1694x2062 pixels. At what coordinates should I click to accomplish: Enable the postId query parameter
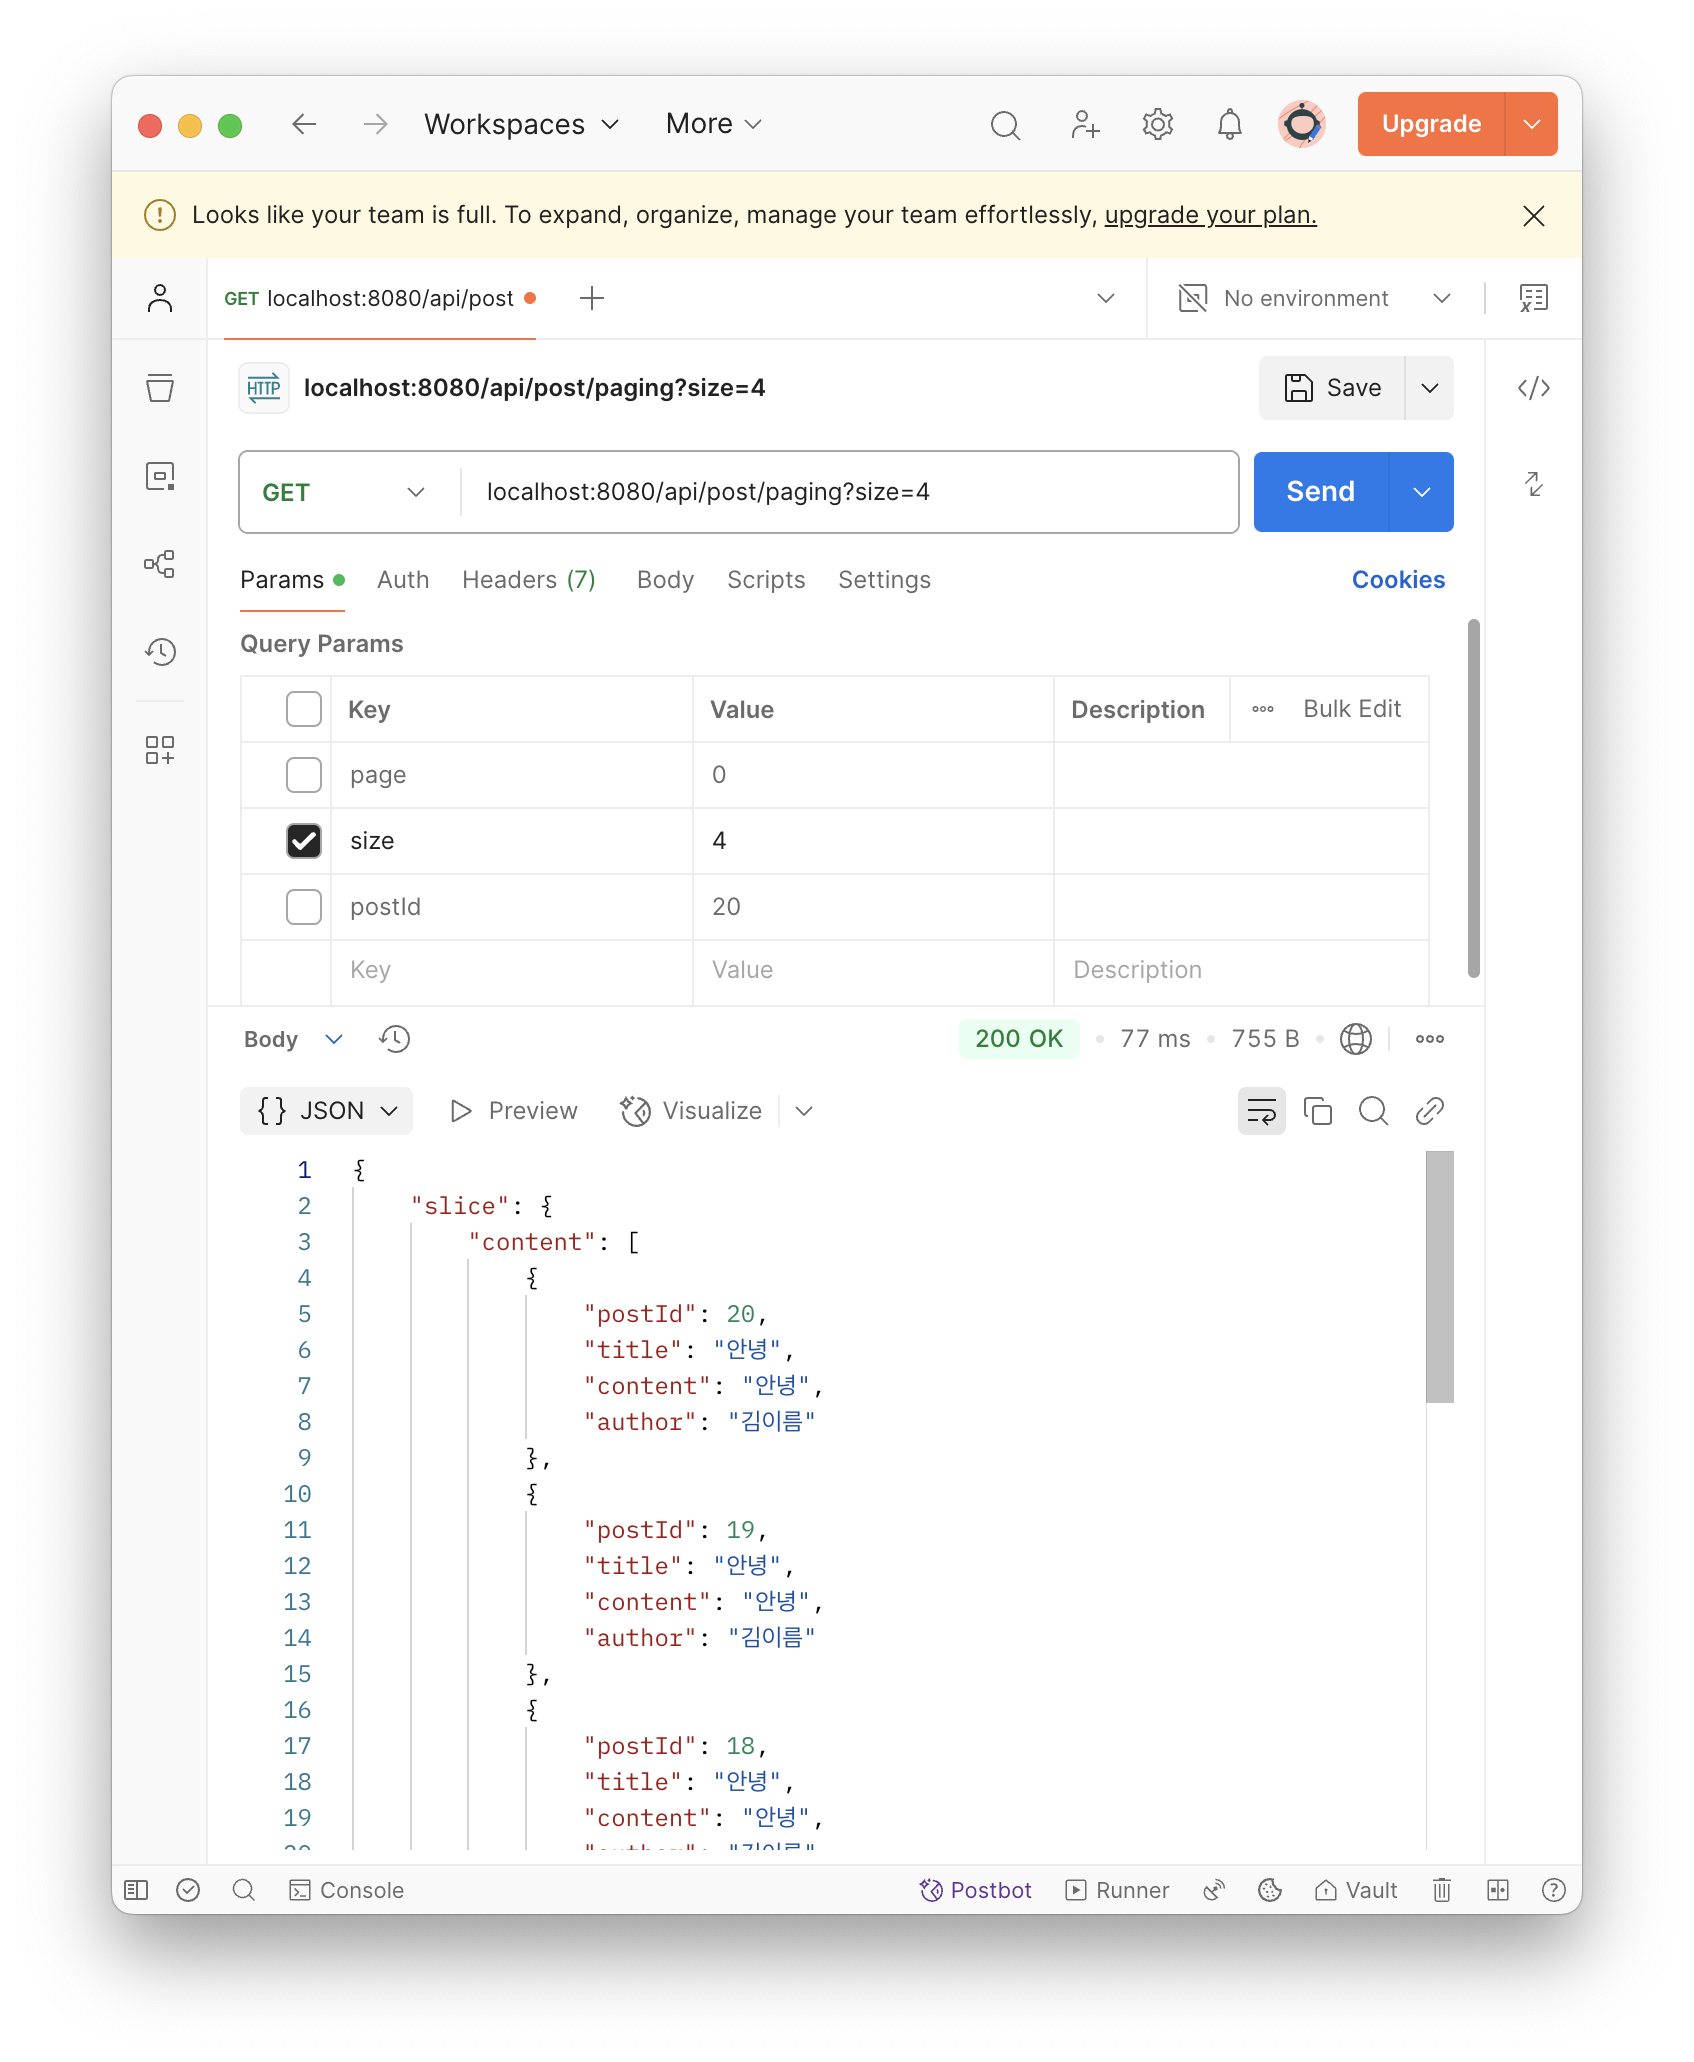[x=303, y=906]
